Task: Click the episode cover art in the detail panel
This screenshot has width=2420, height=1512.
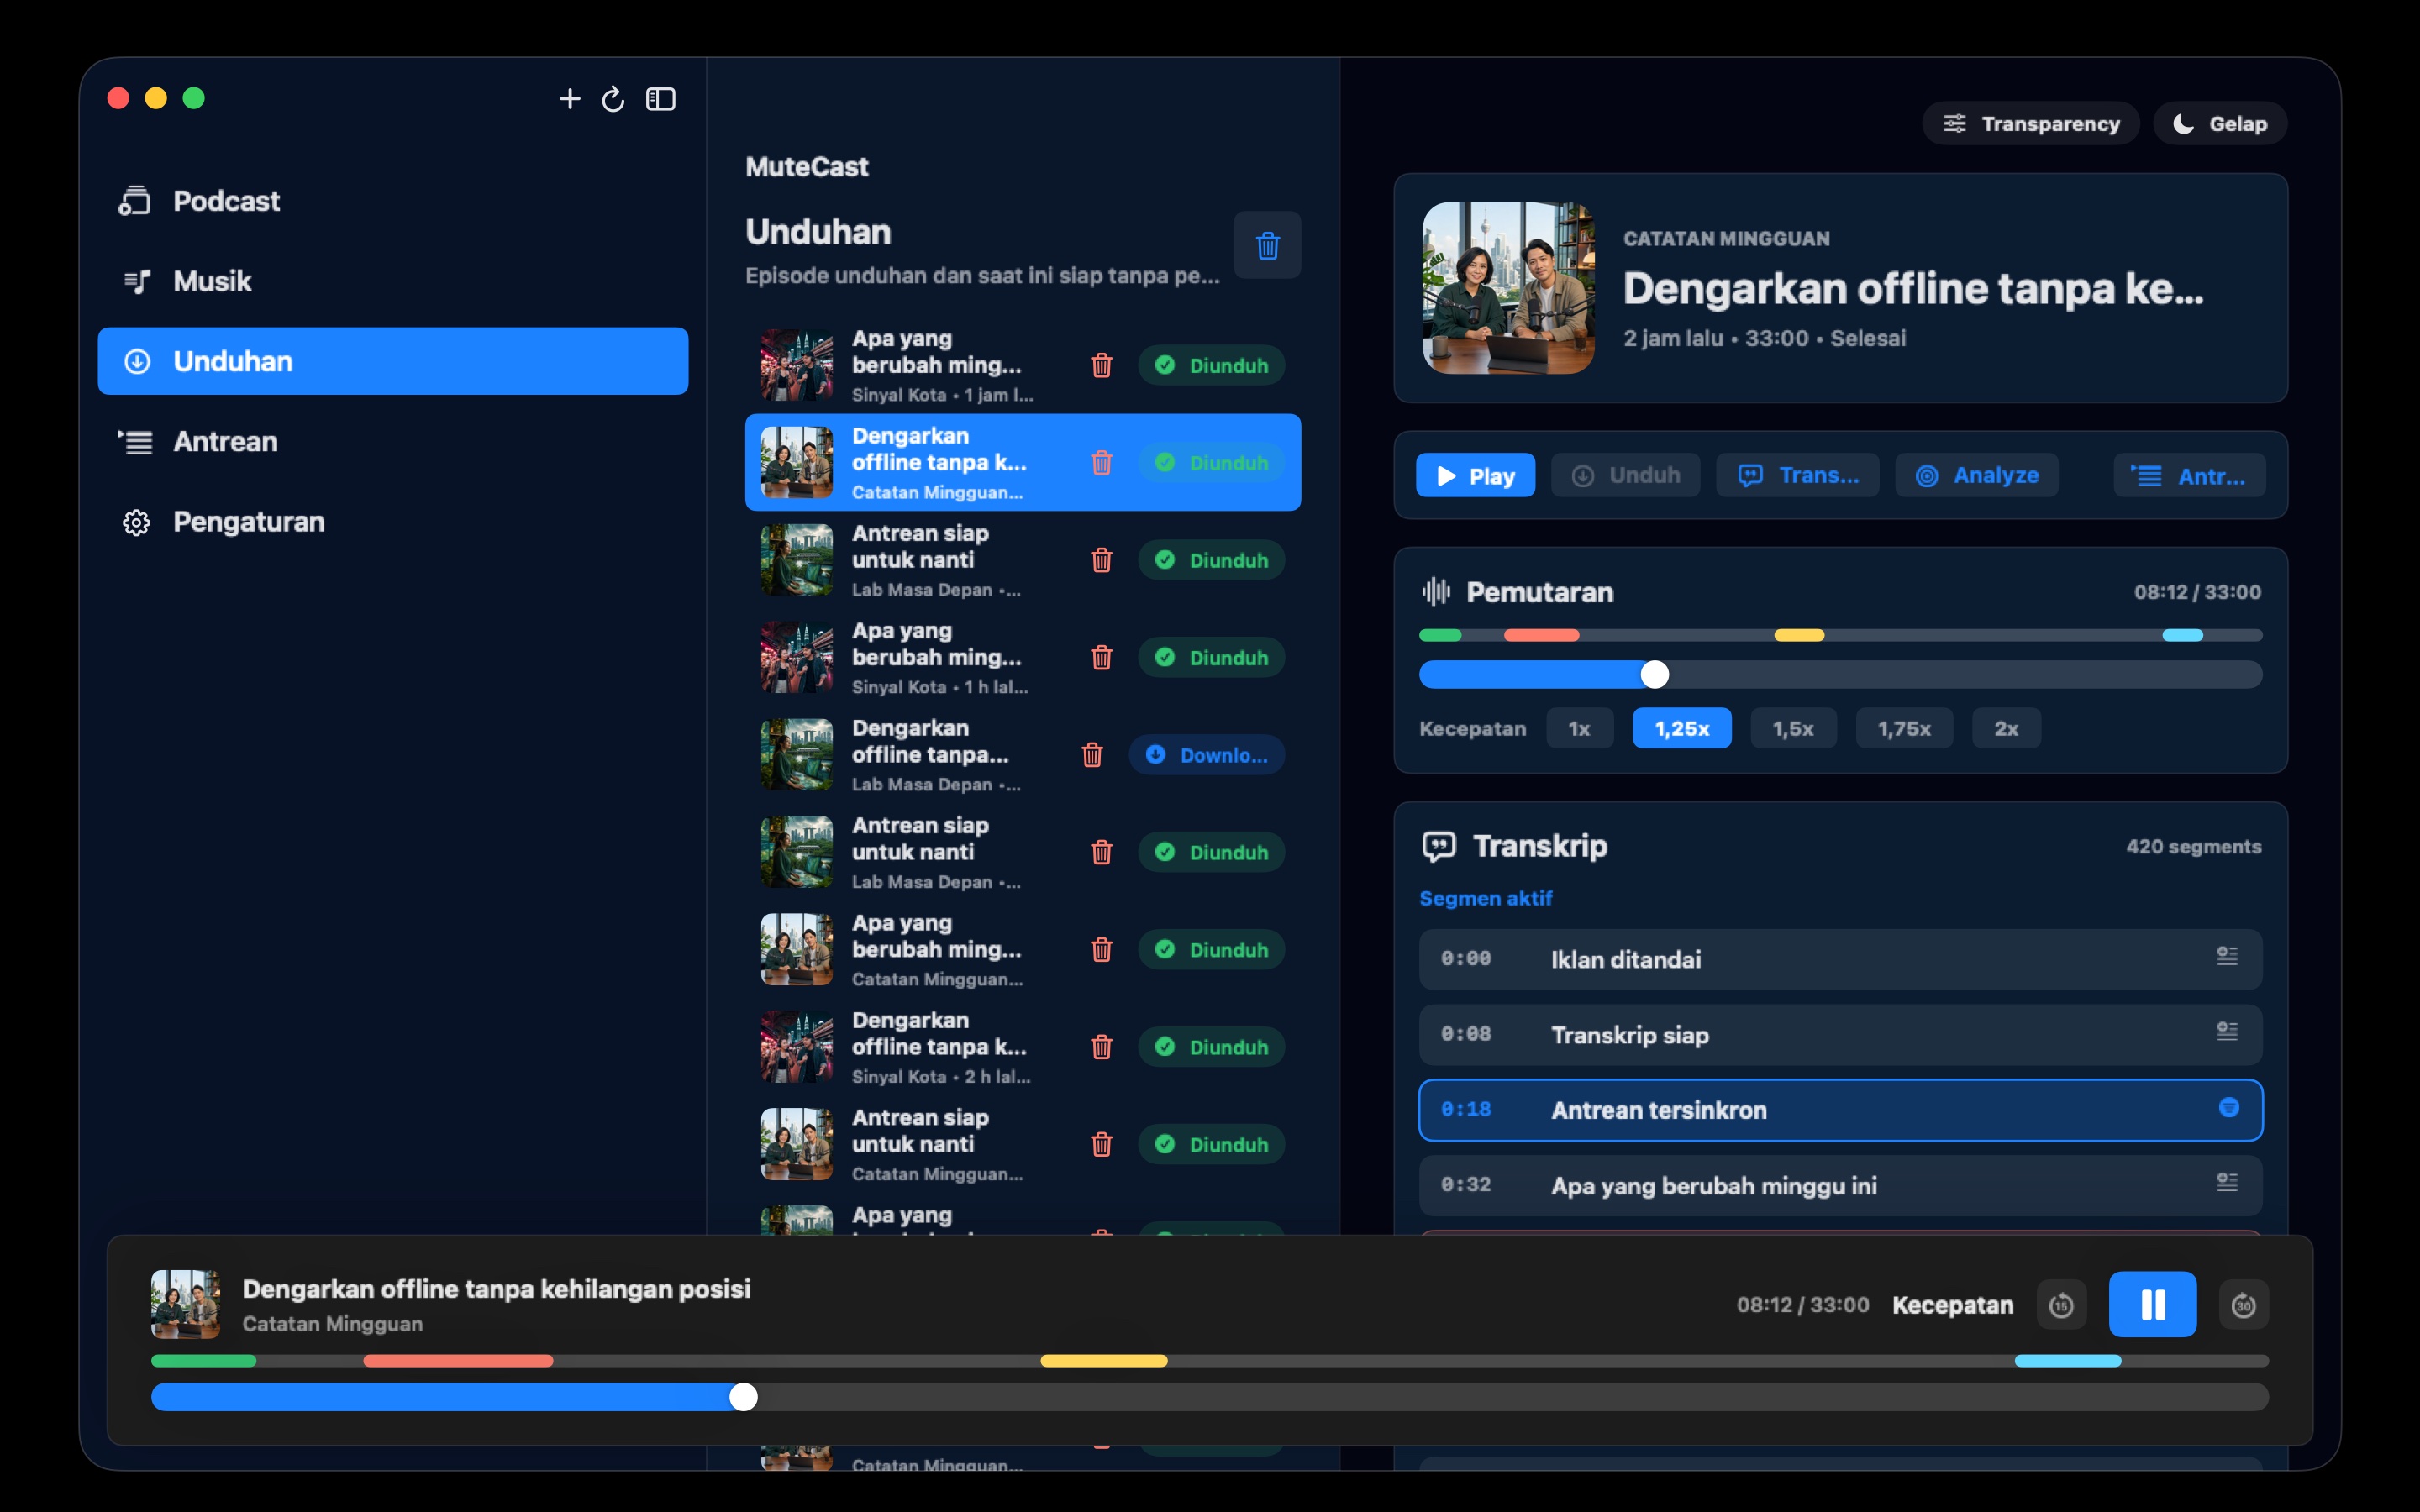Action: coord(1508,288)
